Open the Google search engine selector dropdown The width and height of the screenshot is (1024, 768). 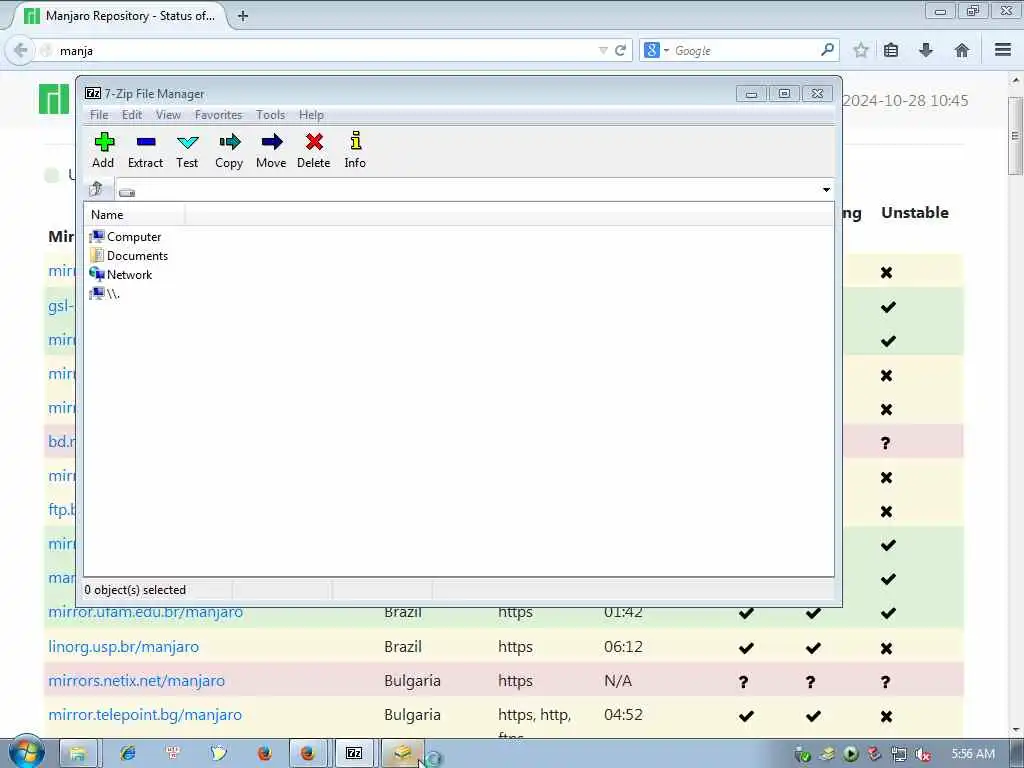(656, 50)
